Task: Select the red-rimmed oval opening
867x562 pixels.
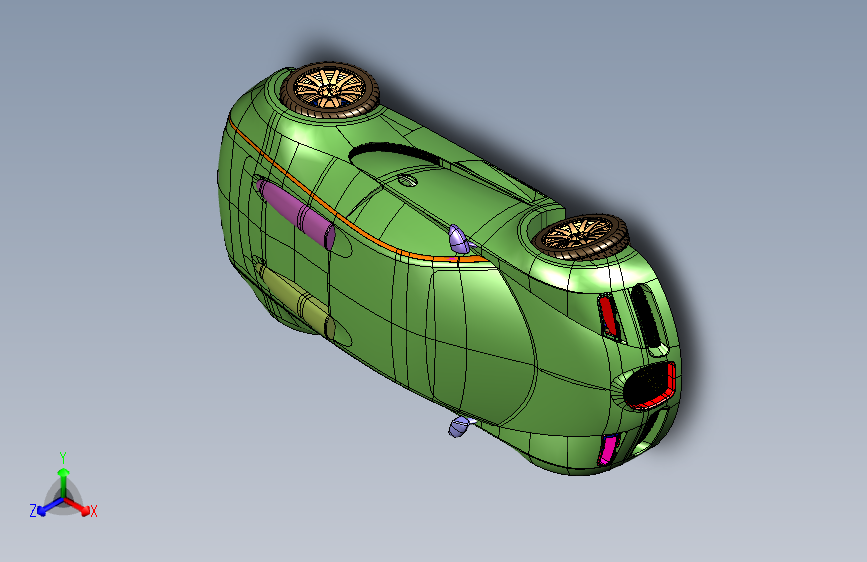Action: coord(650,386)
